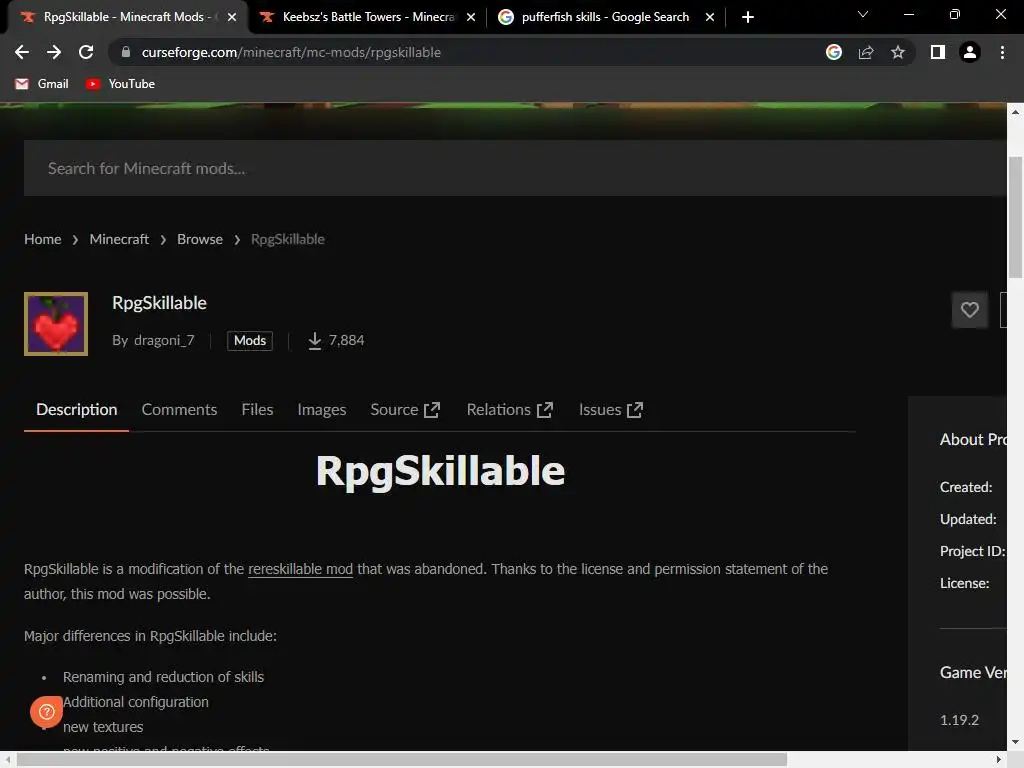Click the orange help question-mark button

[x=46, y=711]
